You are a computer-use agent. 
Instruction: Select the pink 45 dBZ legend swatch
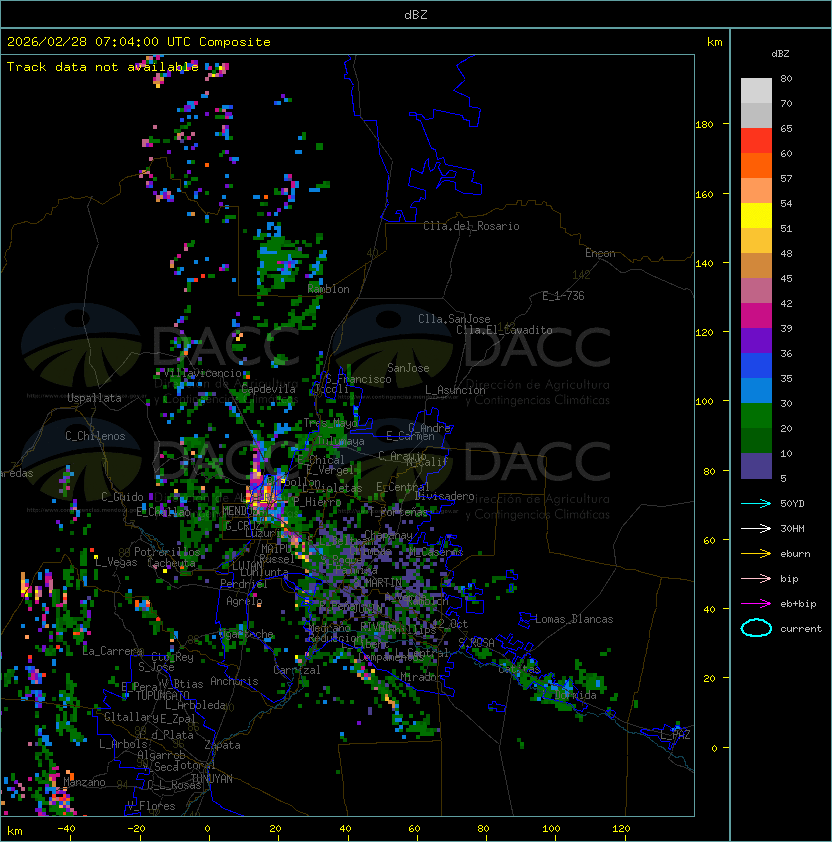756,291
